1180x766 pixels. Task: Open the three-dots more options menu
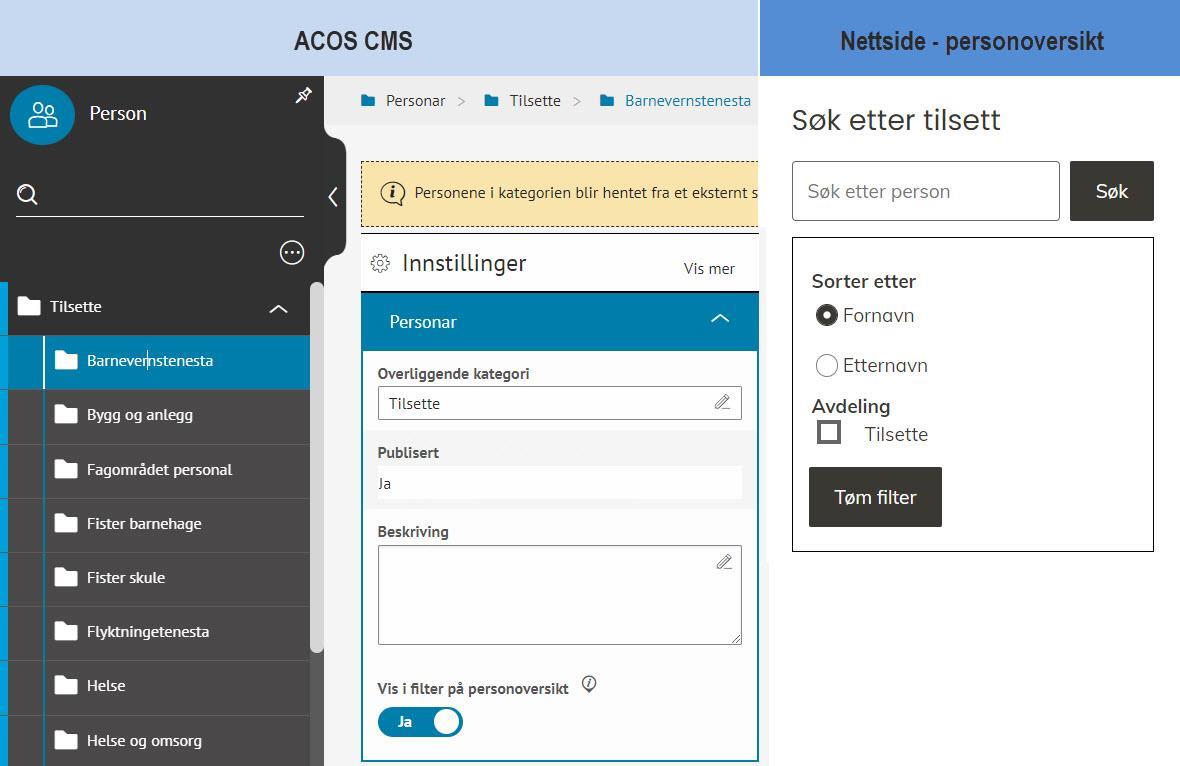coord(292,253)
